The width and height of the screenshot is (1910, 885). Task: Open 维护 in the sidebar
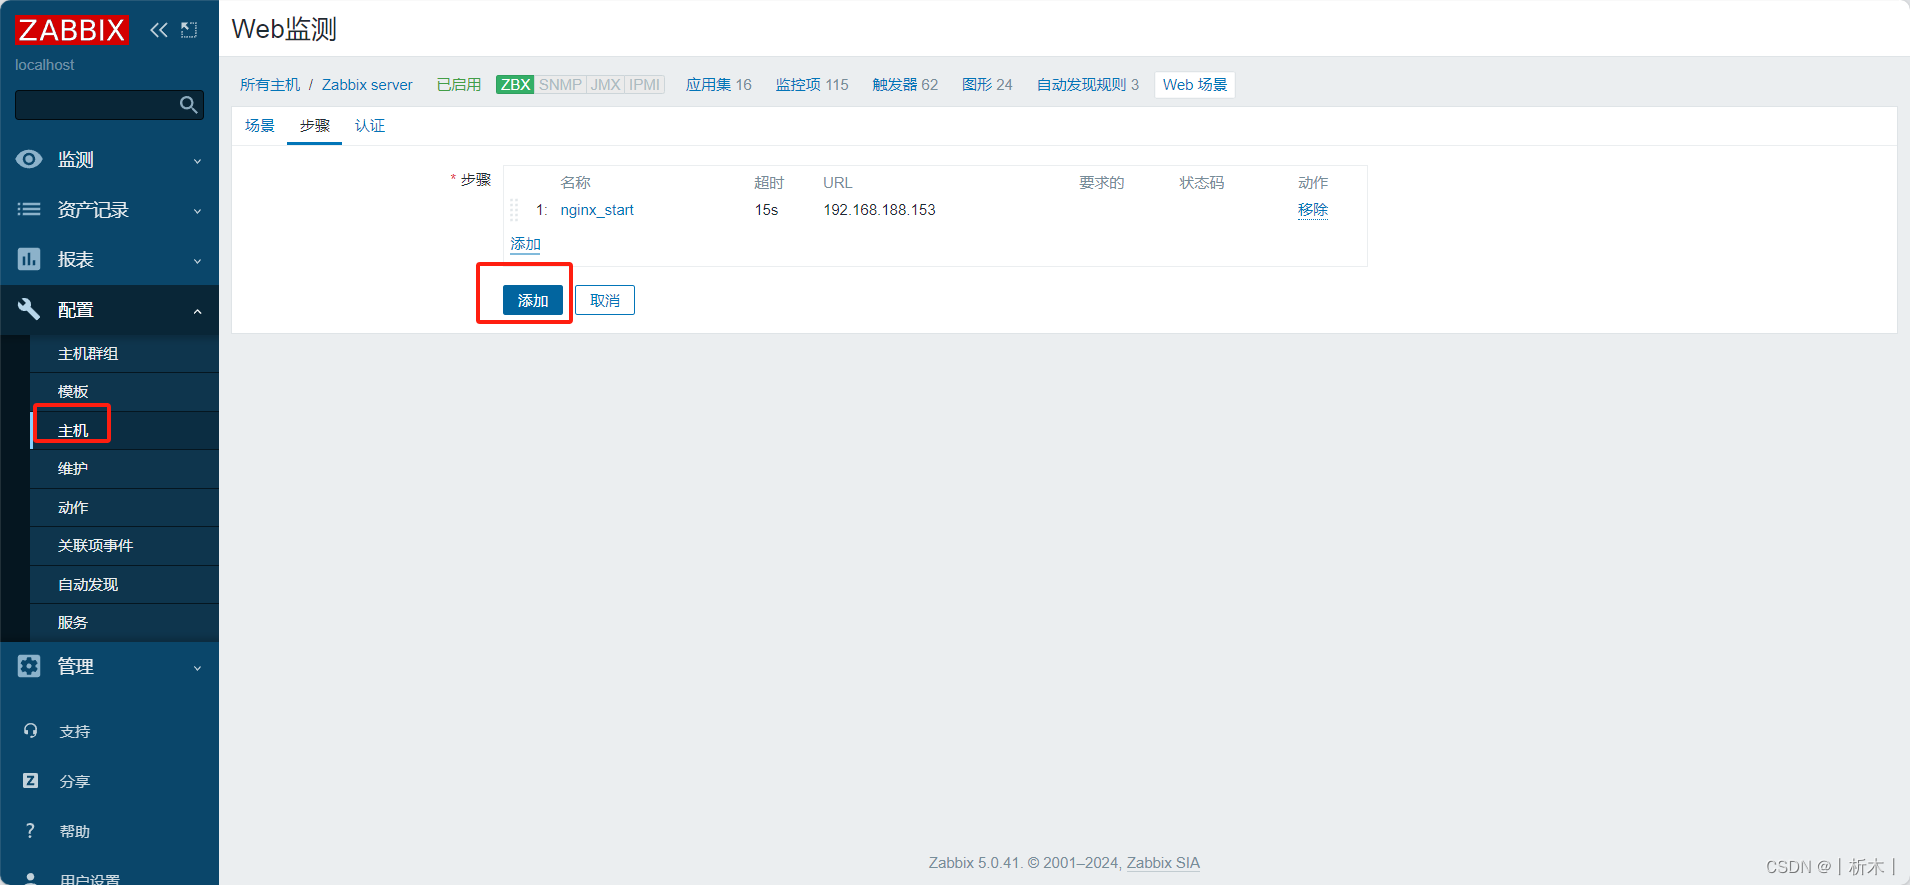124,469
